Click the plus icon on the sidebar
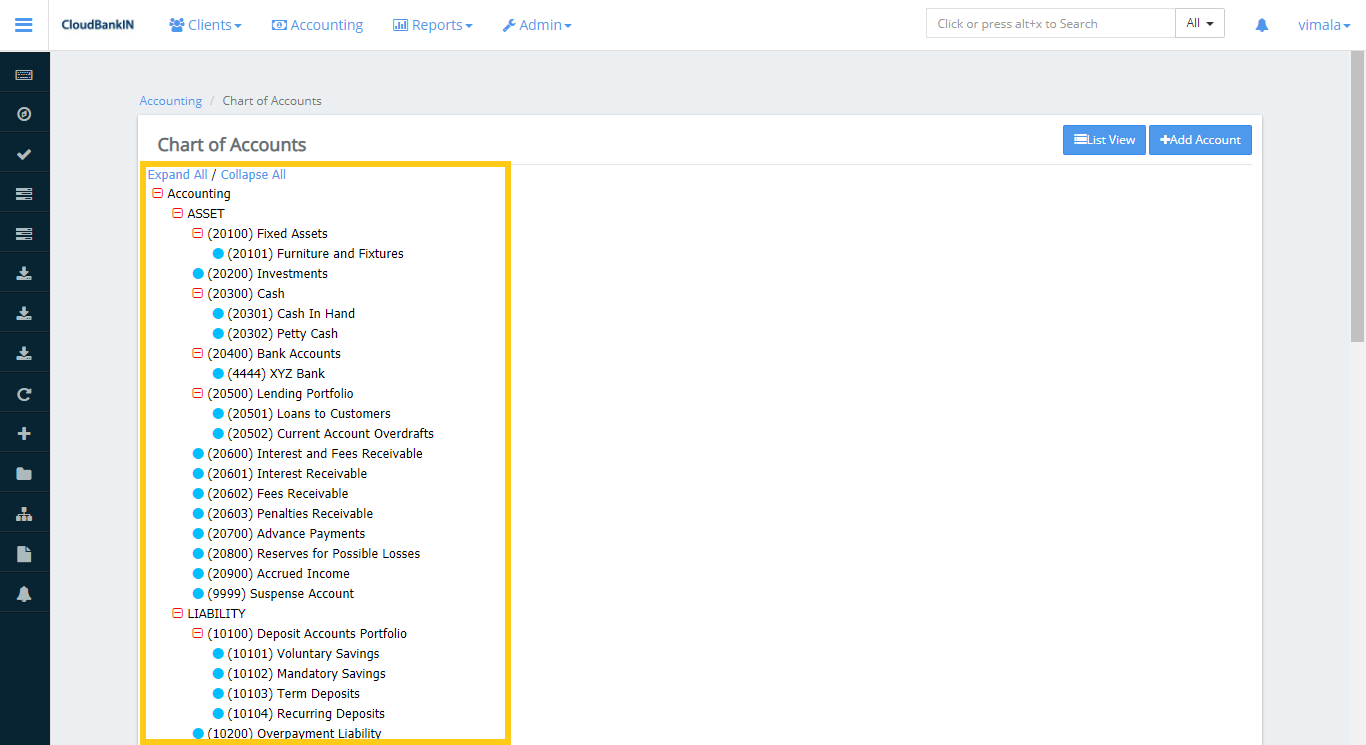The width and height of the screenshot is (1366, 745). point(24,433)
